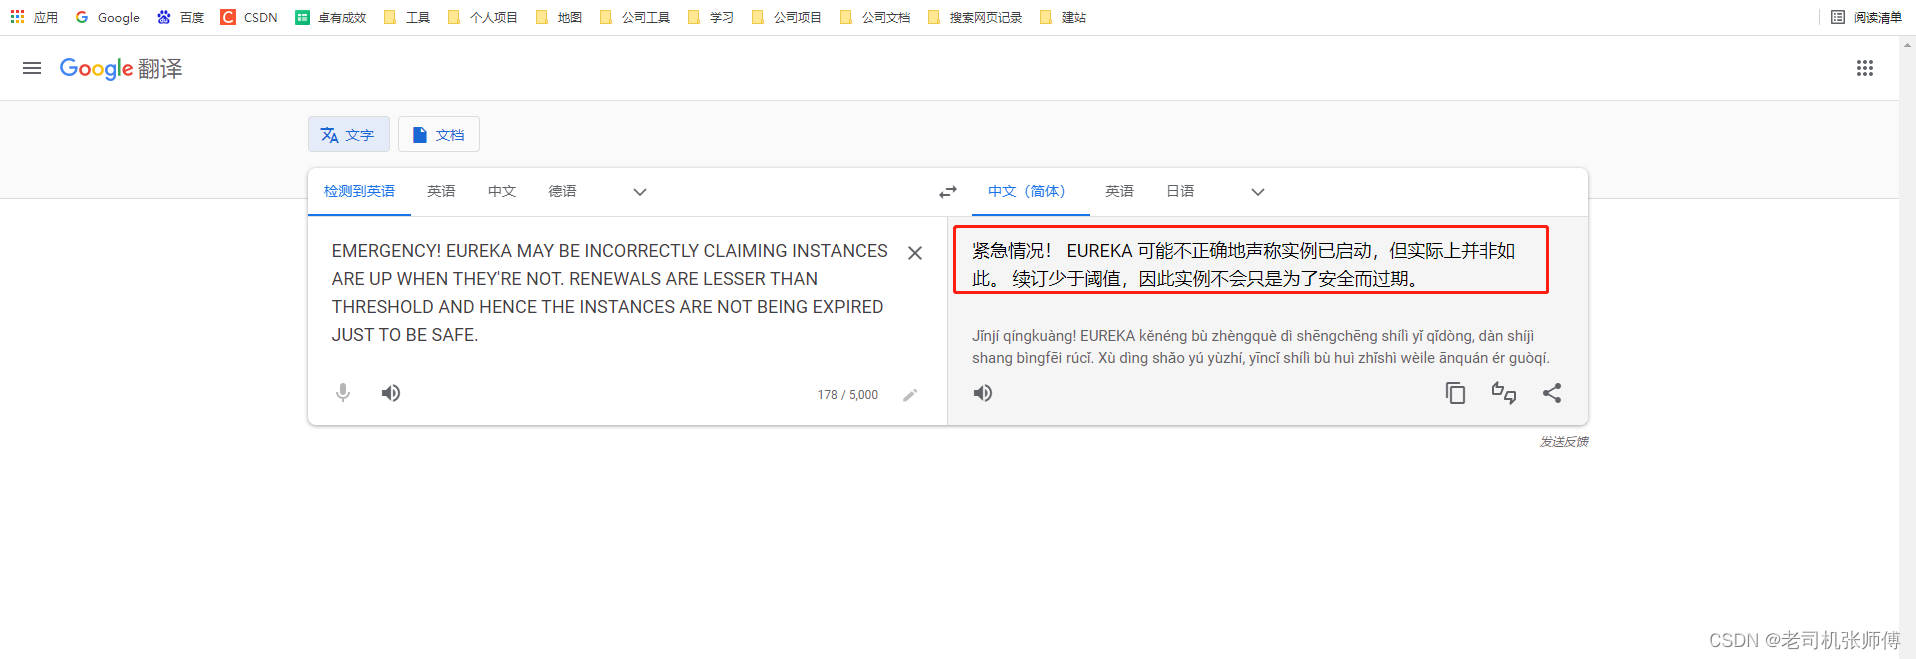Expand the source language list
The width and height of the screenshot is (1916, 659).
click(x=640, y=192)
